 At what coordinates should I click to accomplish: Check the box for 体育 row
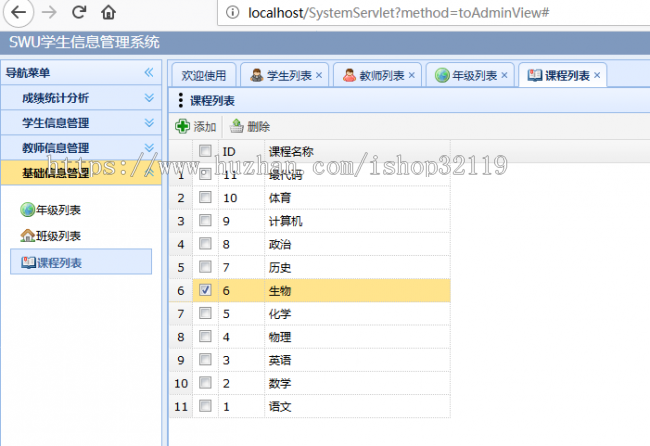[x=205, y=197]
